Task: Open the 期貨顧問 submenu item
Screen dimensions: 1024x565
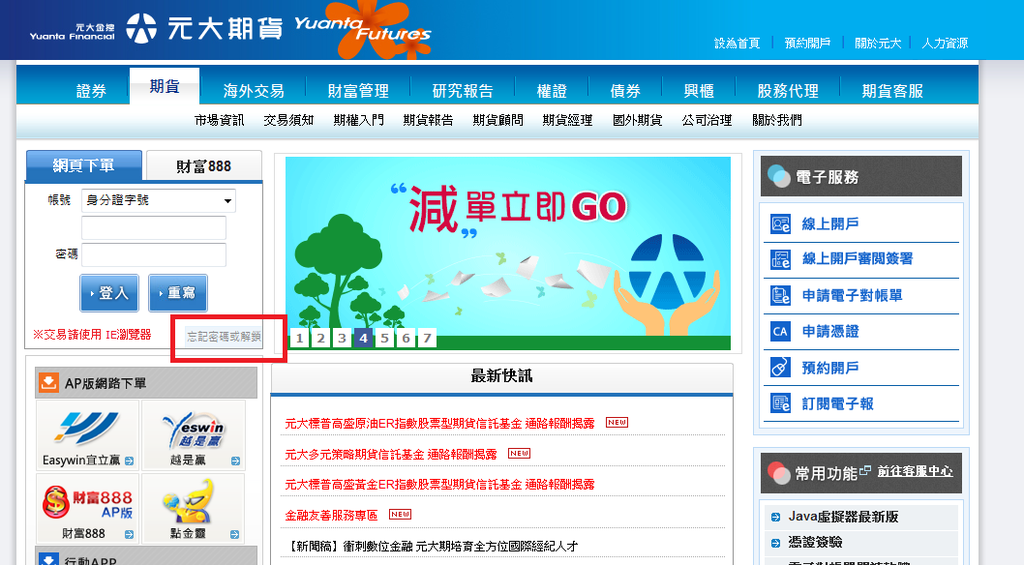Action: [498, 120]
